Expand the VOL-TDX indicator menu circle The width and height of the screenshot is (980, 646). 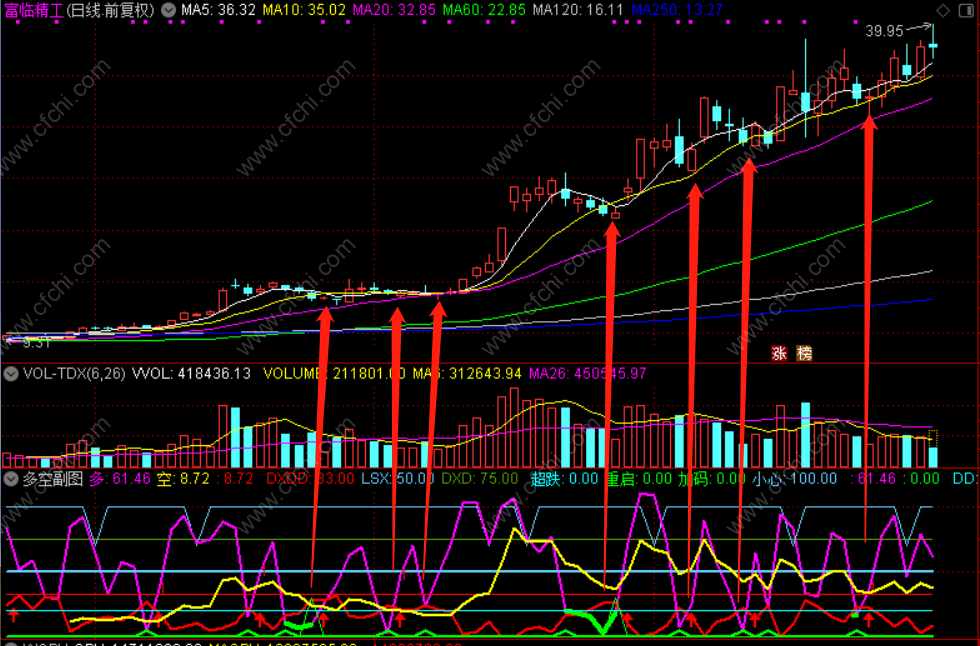click(11, 374)
